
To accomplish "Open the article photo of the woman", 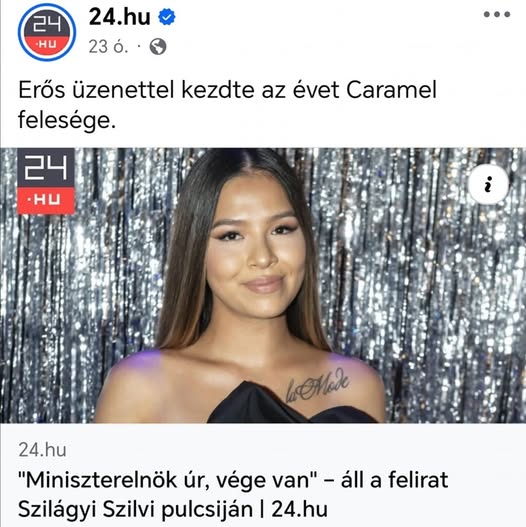I will point(263,285).
